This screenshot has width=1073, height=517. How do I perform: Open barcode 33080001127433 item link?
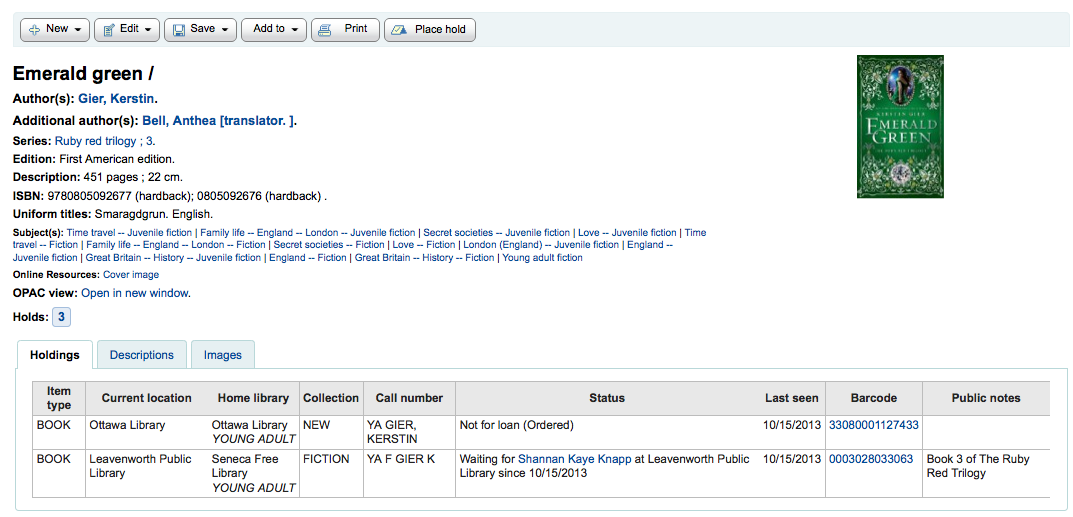(x=873, y=425)
